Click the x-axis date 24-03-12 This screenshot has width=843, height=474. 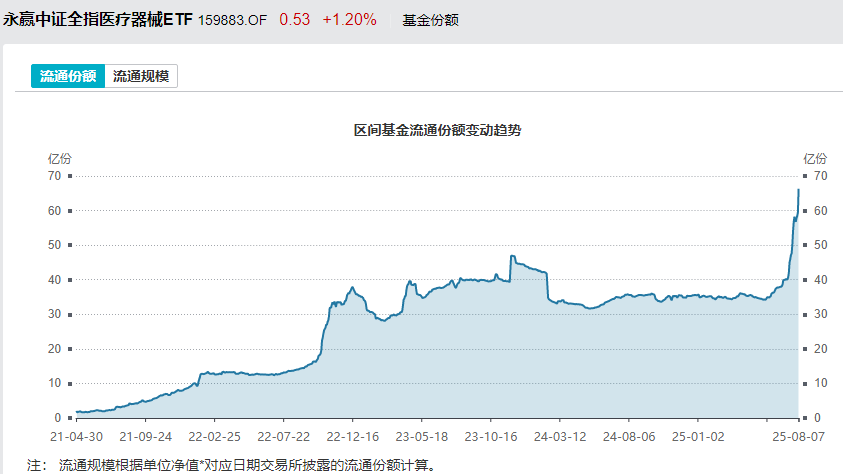pos(560,437)
